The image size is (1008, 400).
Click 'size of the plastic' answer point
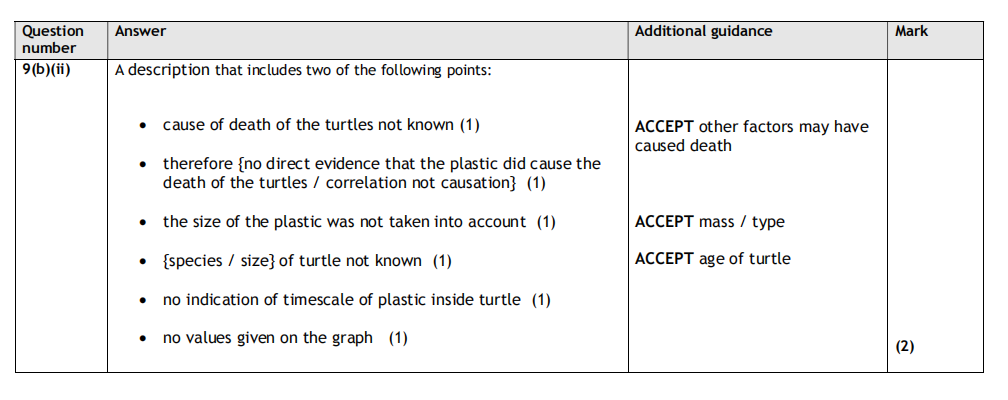359,222
